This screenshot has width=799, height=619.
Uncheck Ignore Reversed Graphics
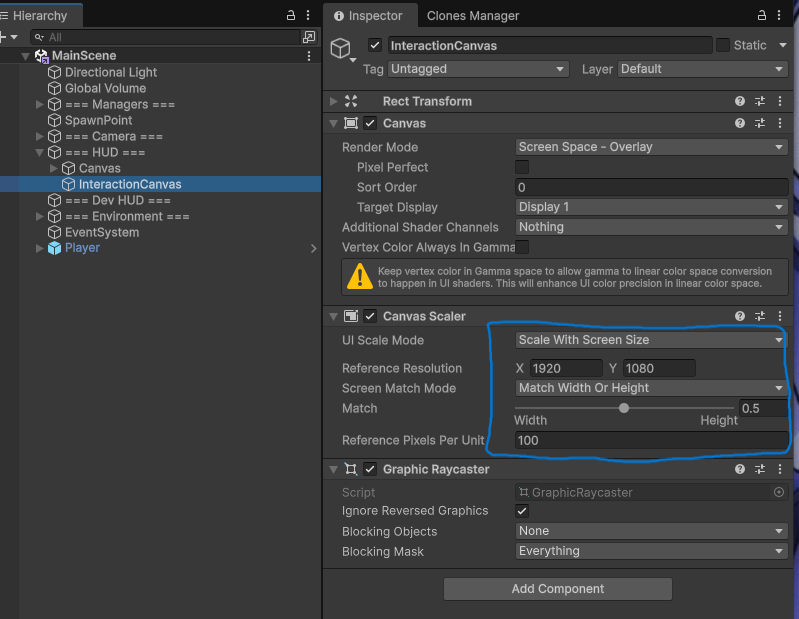(522, 511)
